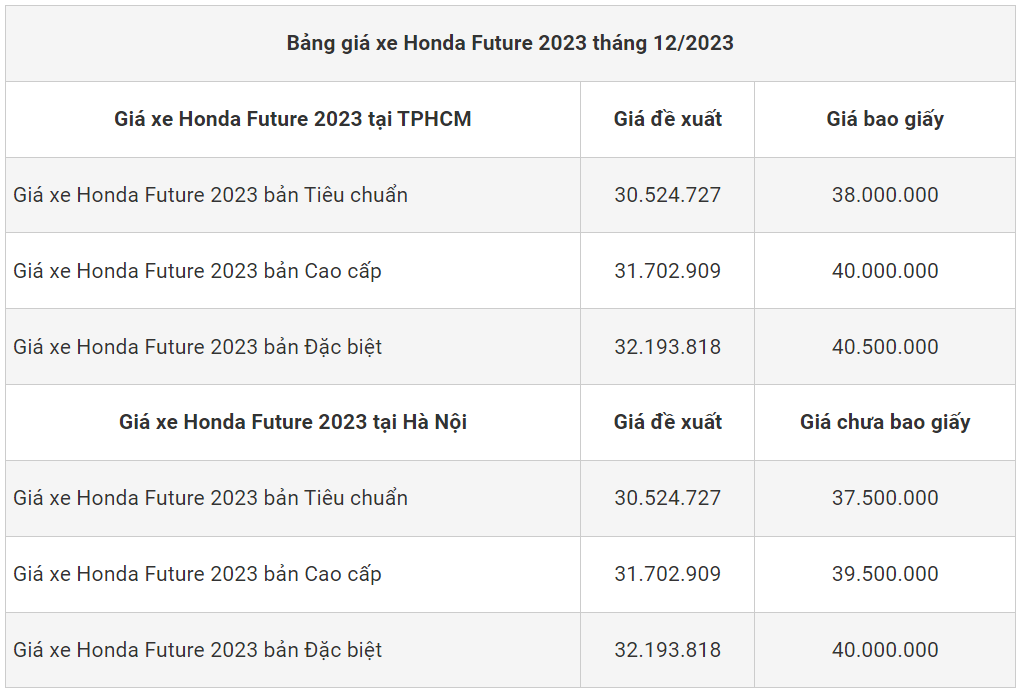
Task: Click the Hà Nội Đặc biệt price 40.000.000
Action: 885,650
